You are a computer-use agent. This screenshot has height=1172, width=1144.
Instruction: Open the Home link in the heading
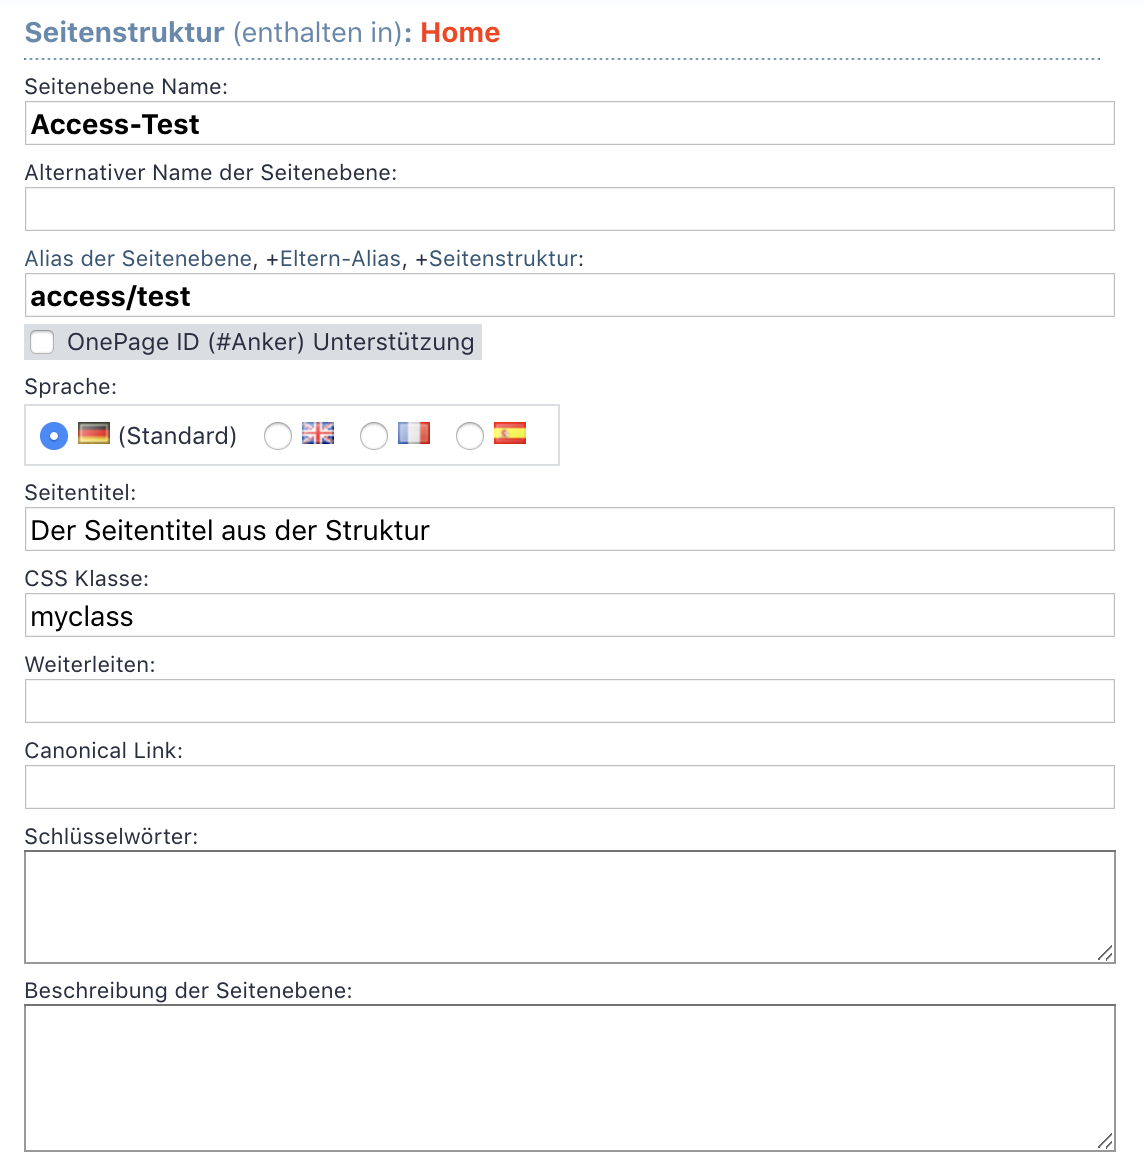point(460,33)
